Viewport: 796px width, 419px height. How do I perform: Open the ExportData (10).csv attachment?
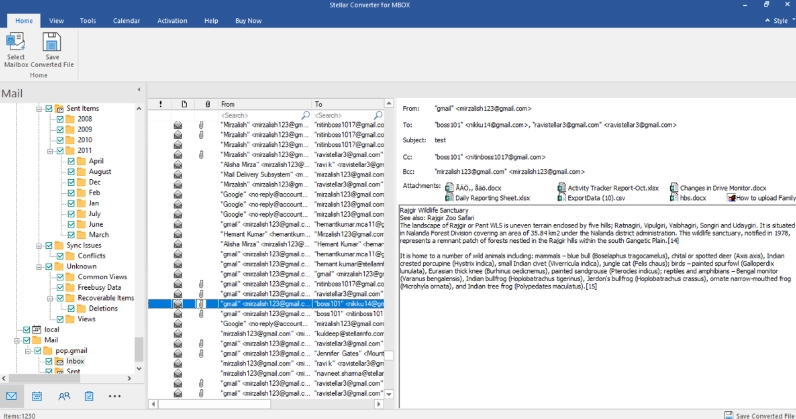point(591,198)
